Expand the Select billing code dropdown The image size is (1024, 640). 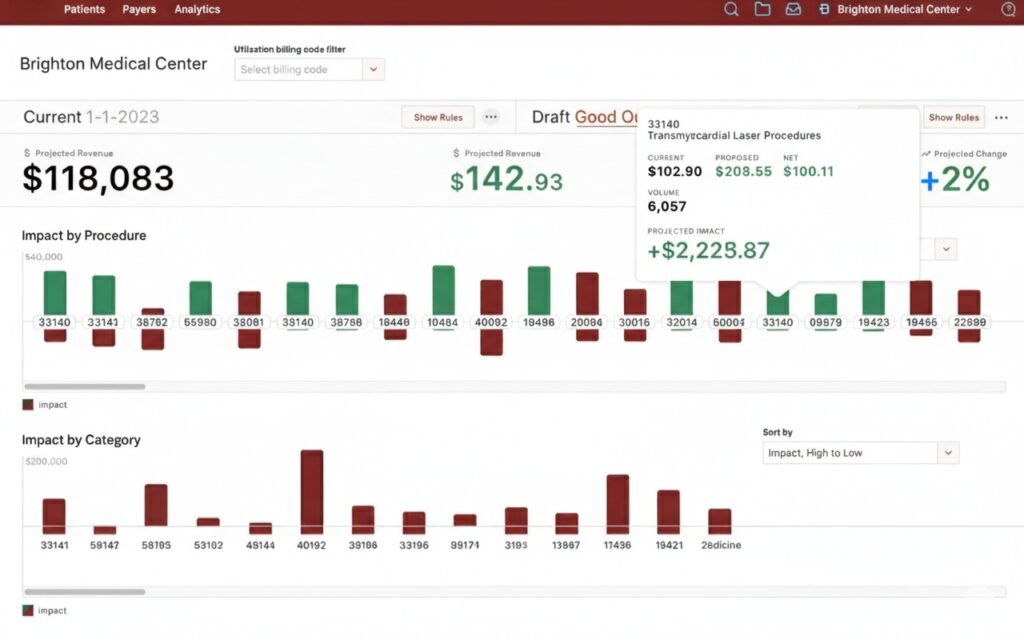[373, 70]
